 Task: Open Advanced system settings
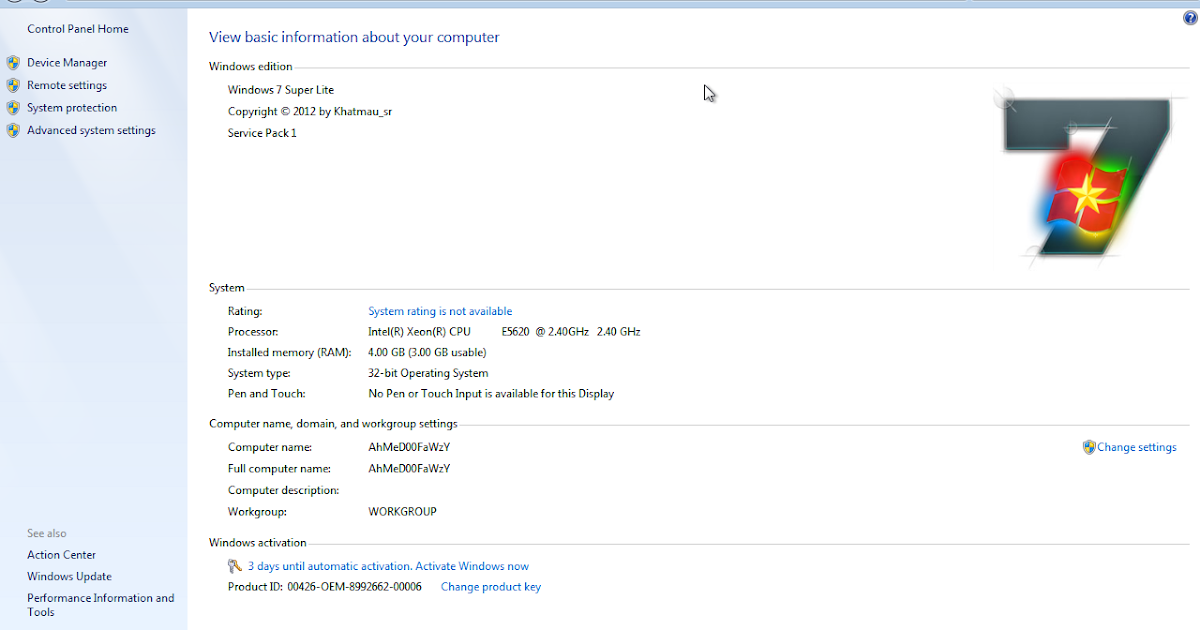pyautogui.click(x=91, y=130)
